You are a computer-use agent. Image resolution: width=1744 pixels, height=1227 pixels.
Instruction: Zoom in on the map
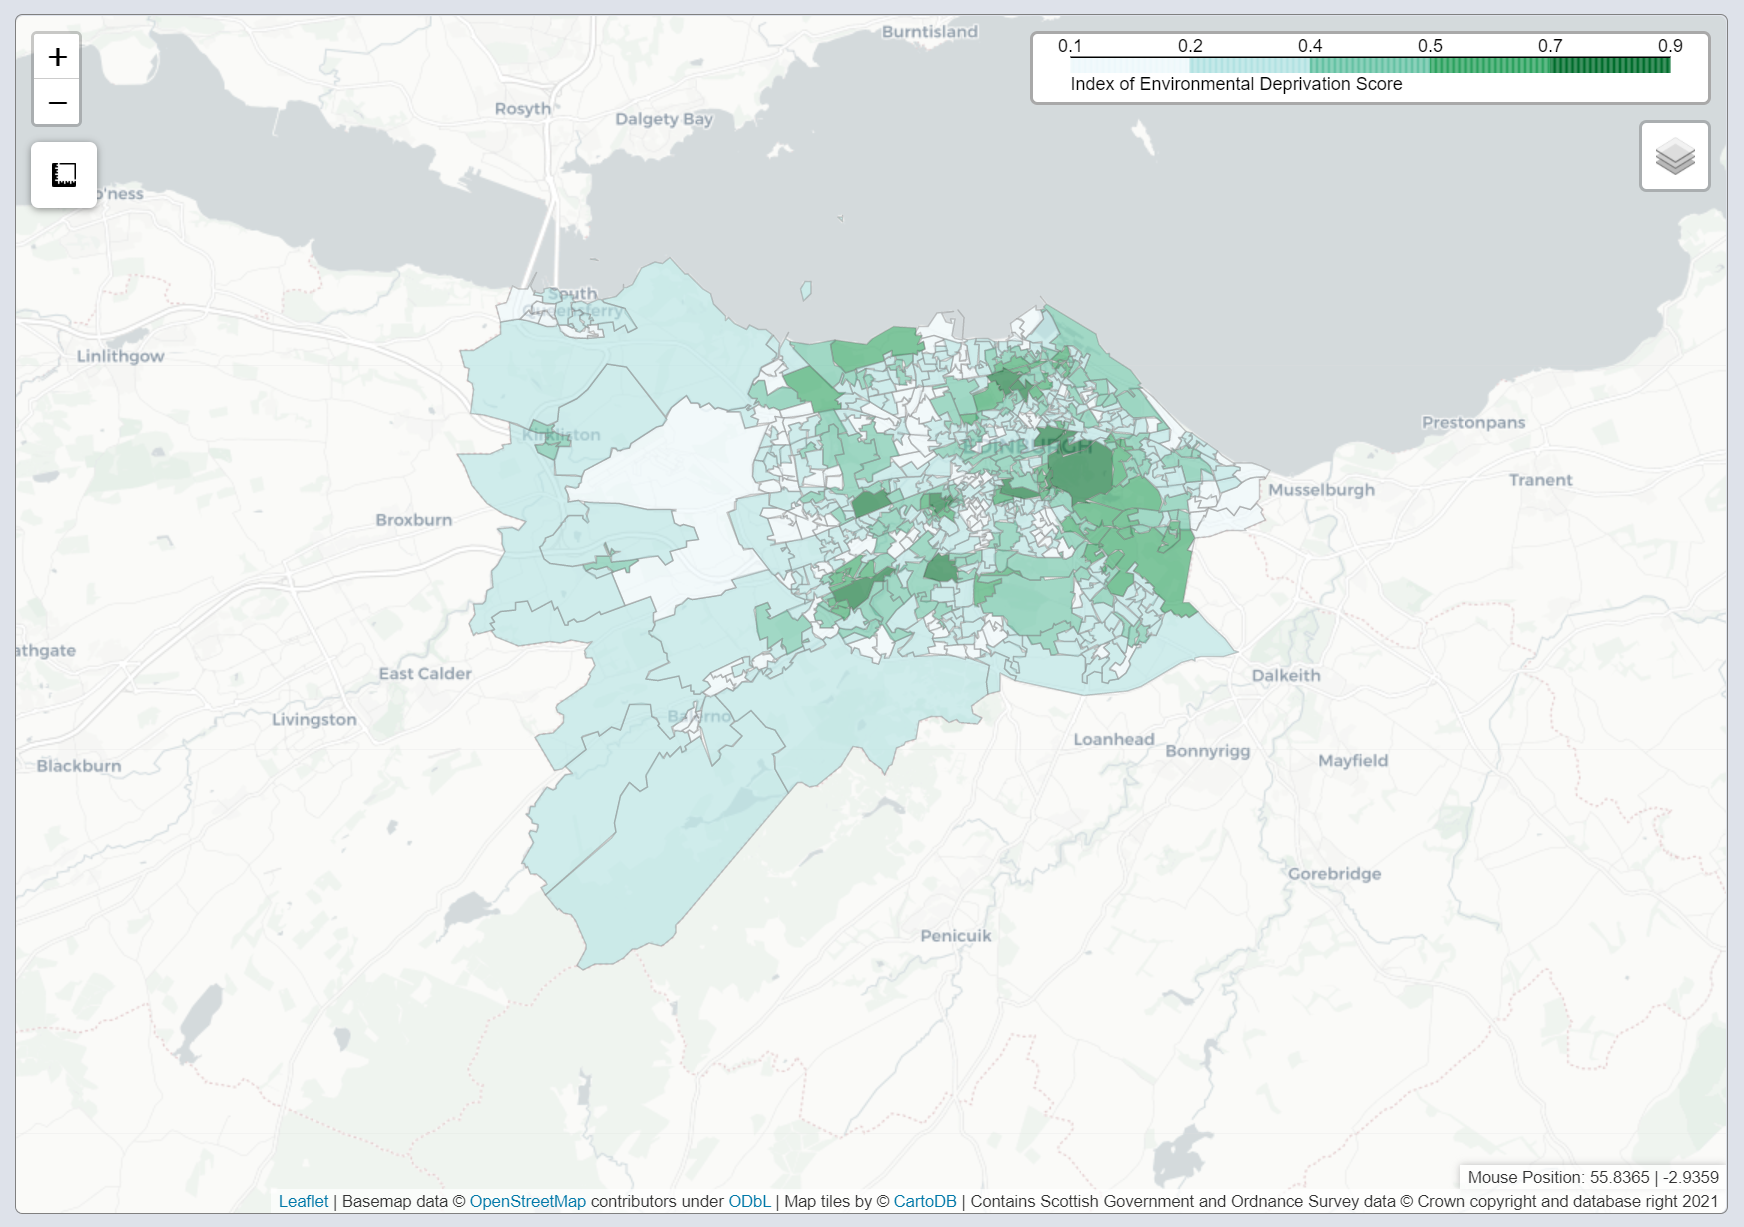click(x=57, y=57)
